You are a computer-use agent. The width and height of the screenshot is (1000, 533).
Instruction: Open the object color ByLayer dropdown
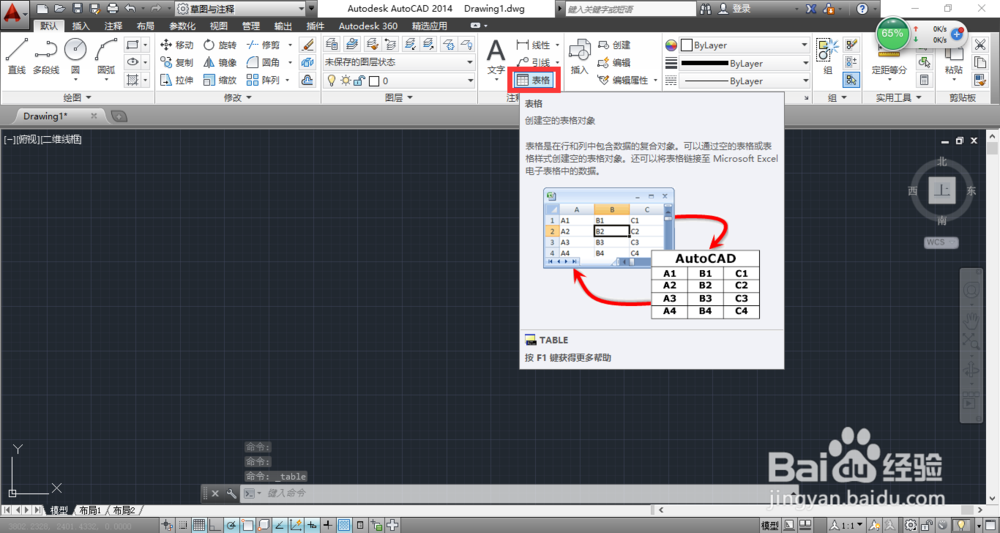[744, 45]
